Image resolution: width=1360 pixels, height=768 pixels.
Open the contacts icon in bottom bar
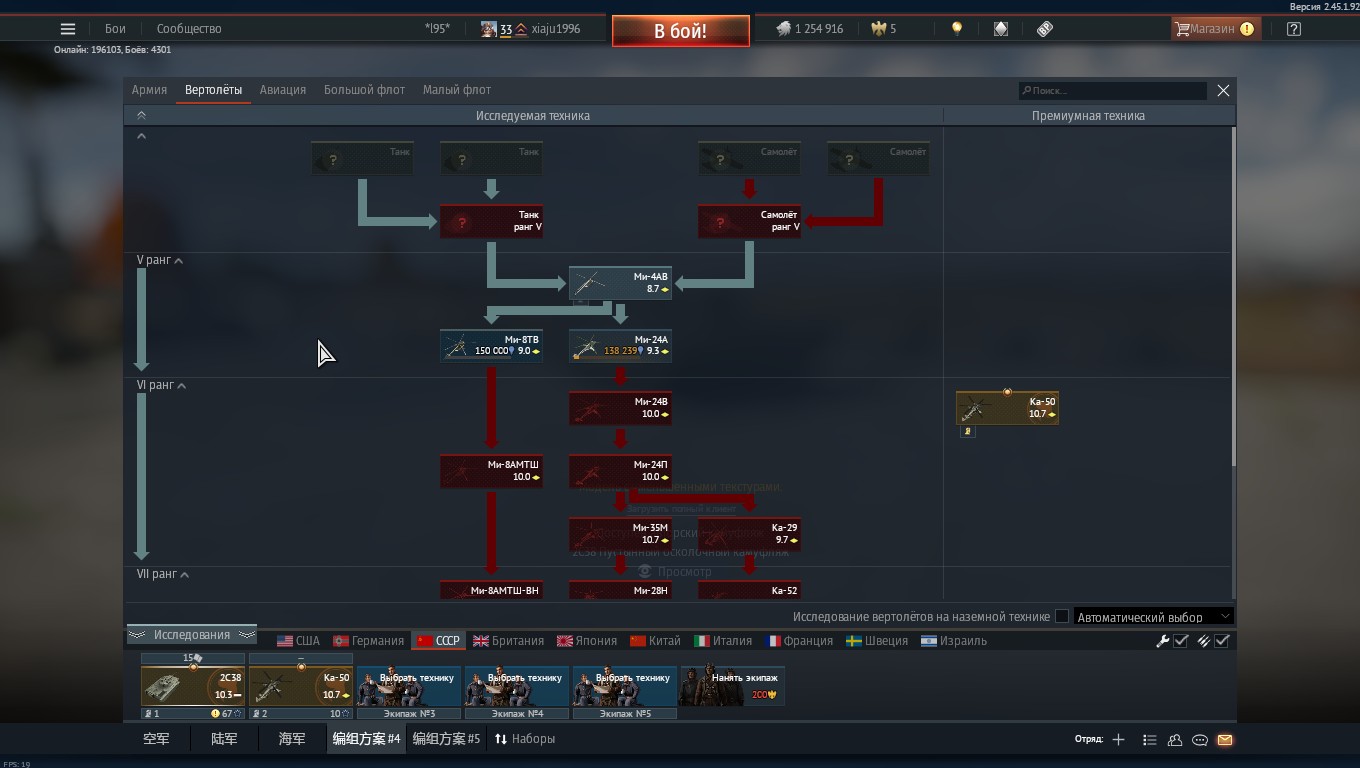click(x=1175, y=740)
